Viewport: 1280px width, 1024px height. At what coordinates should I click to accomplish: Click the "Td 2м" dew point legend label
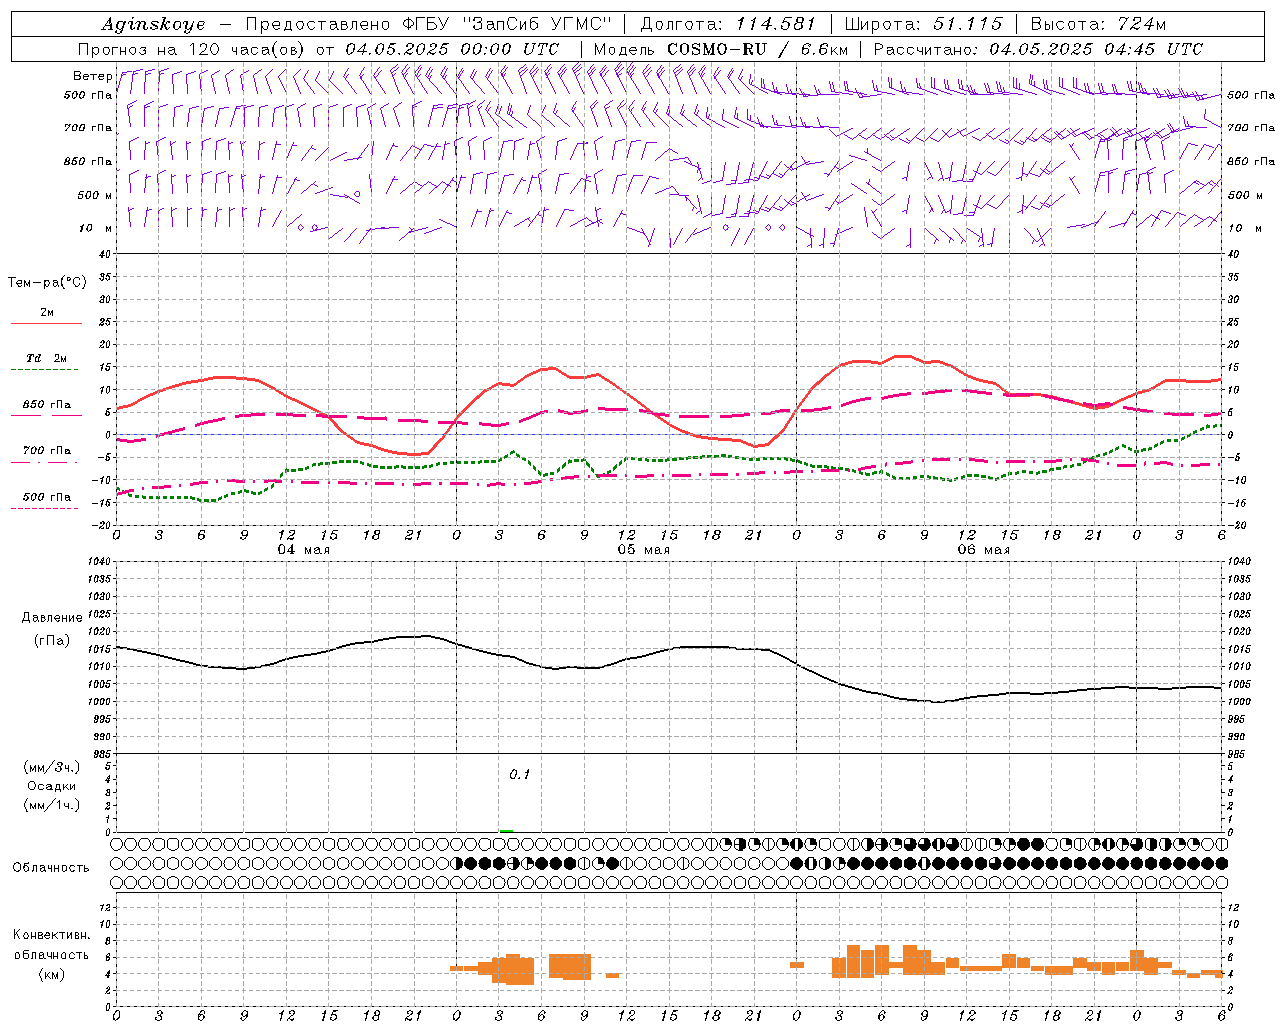[47, 358]
